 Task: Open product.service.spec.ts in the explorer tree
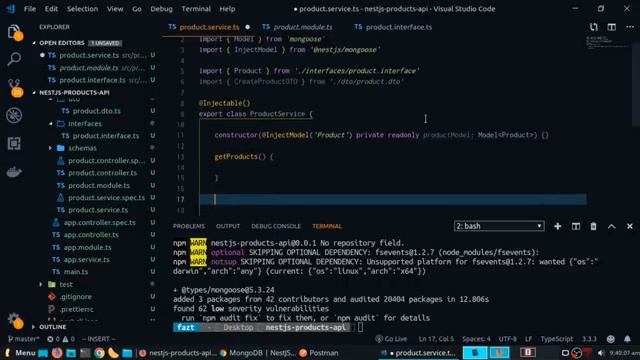click(106, 198)
